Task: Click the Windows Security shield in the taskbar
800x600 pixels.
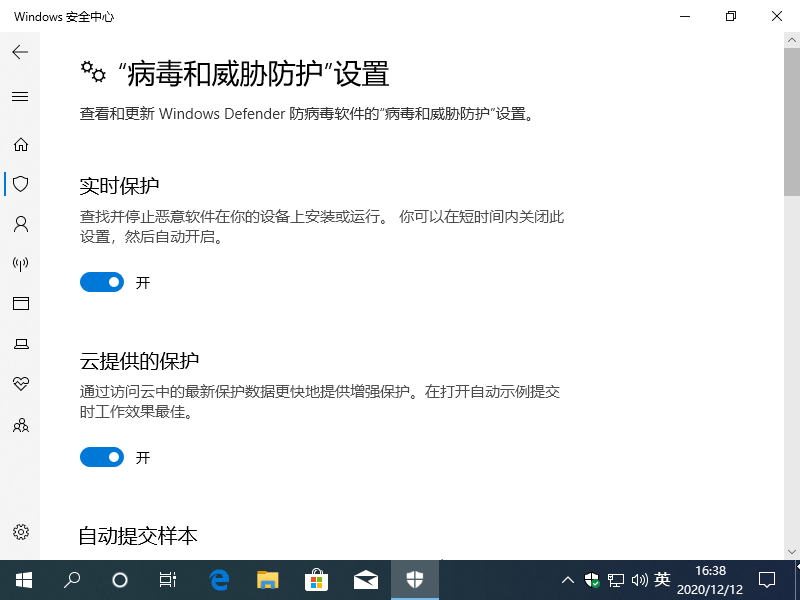Action: 414,580
